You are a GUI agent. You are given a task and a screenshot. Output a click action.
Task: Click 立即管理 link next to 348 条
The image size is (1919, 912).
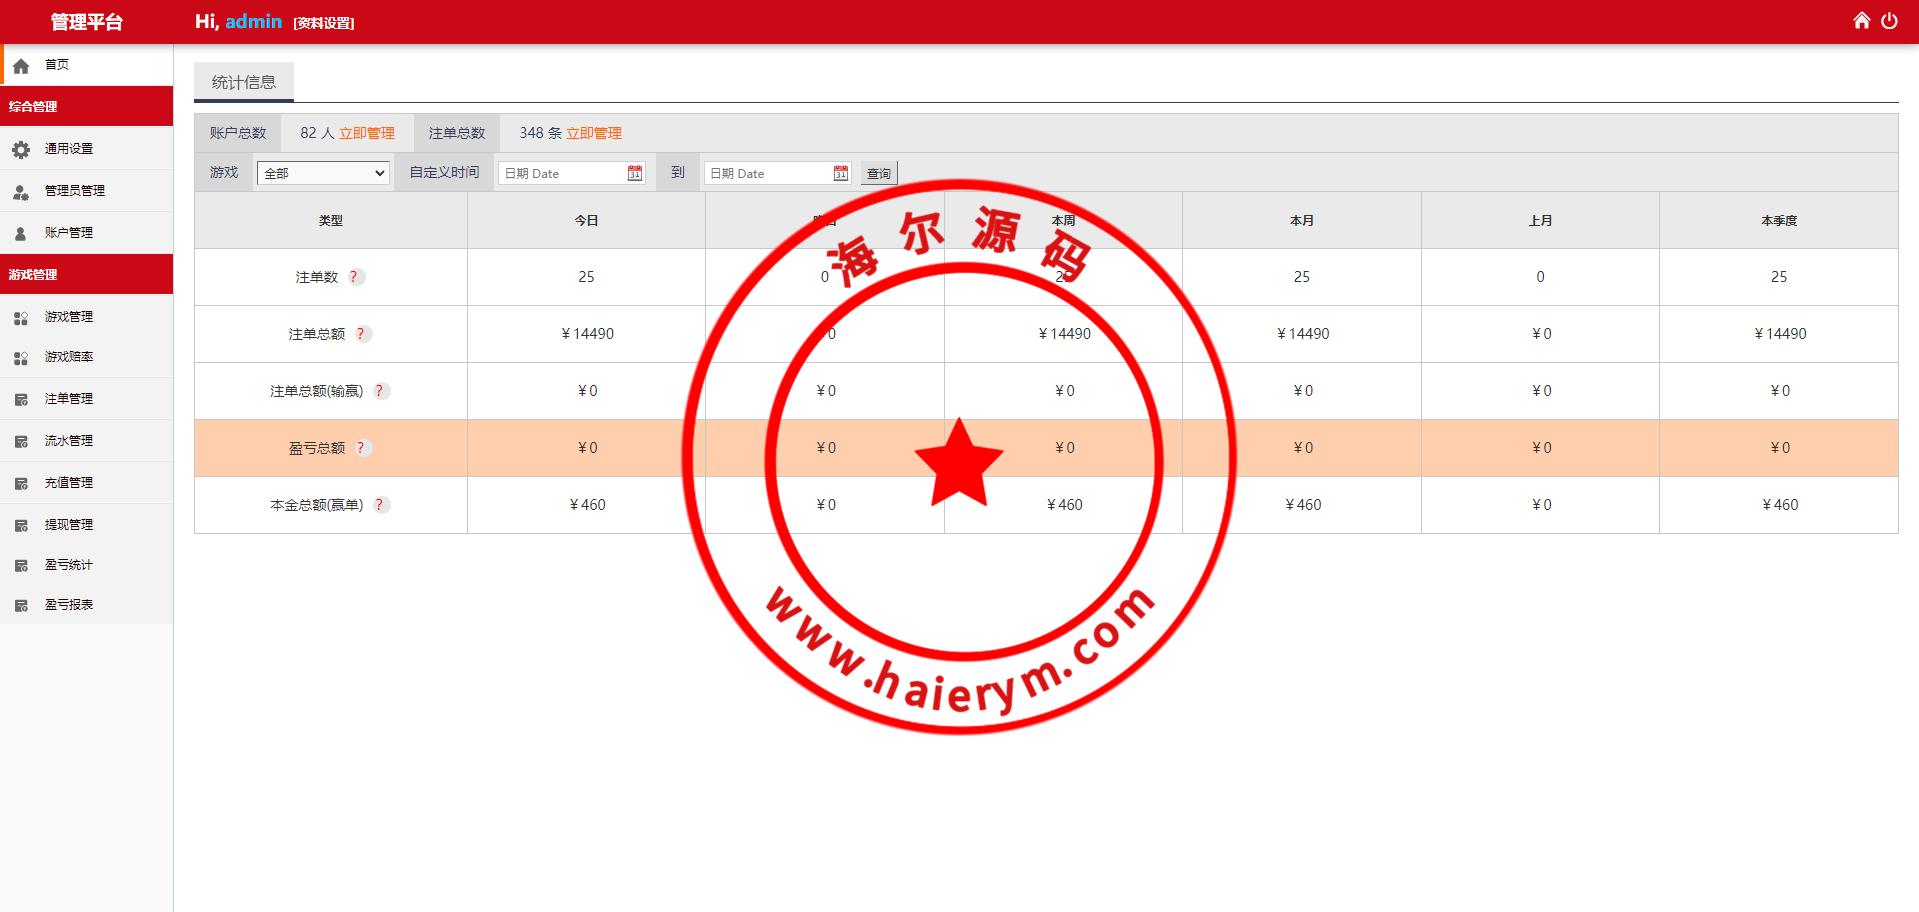(594, 133)
